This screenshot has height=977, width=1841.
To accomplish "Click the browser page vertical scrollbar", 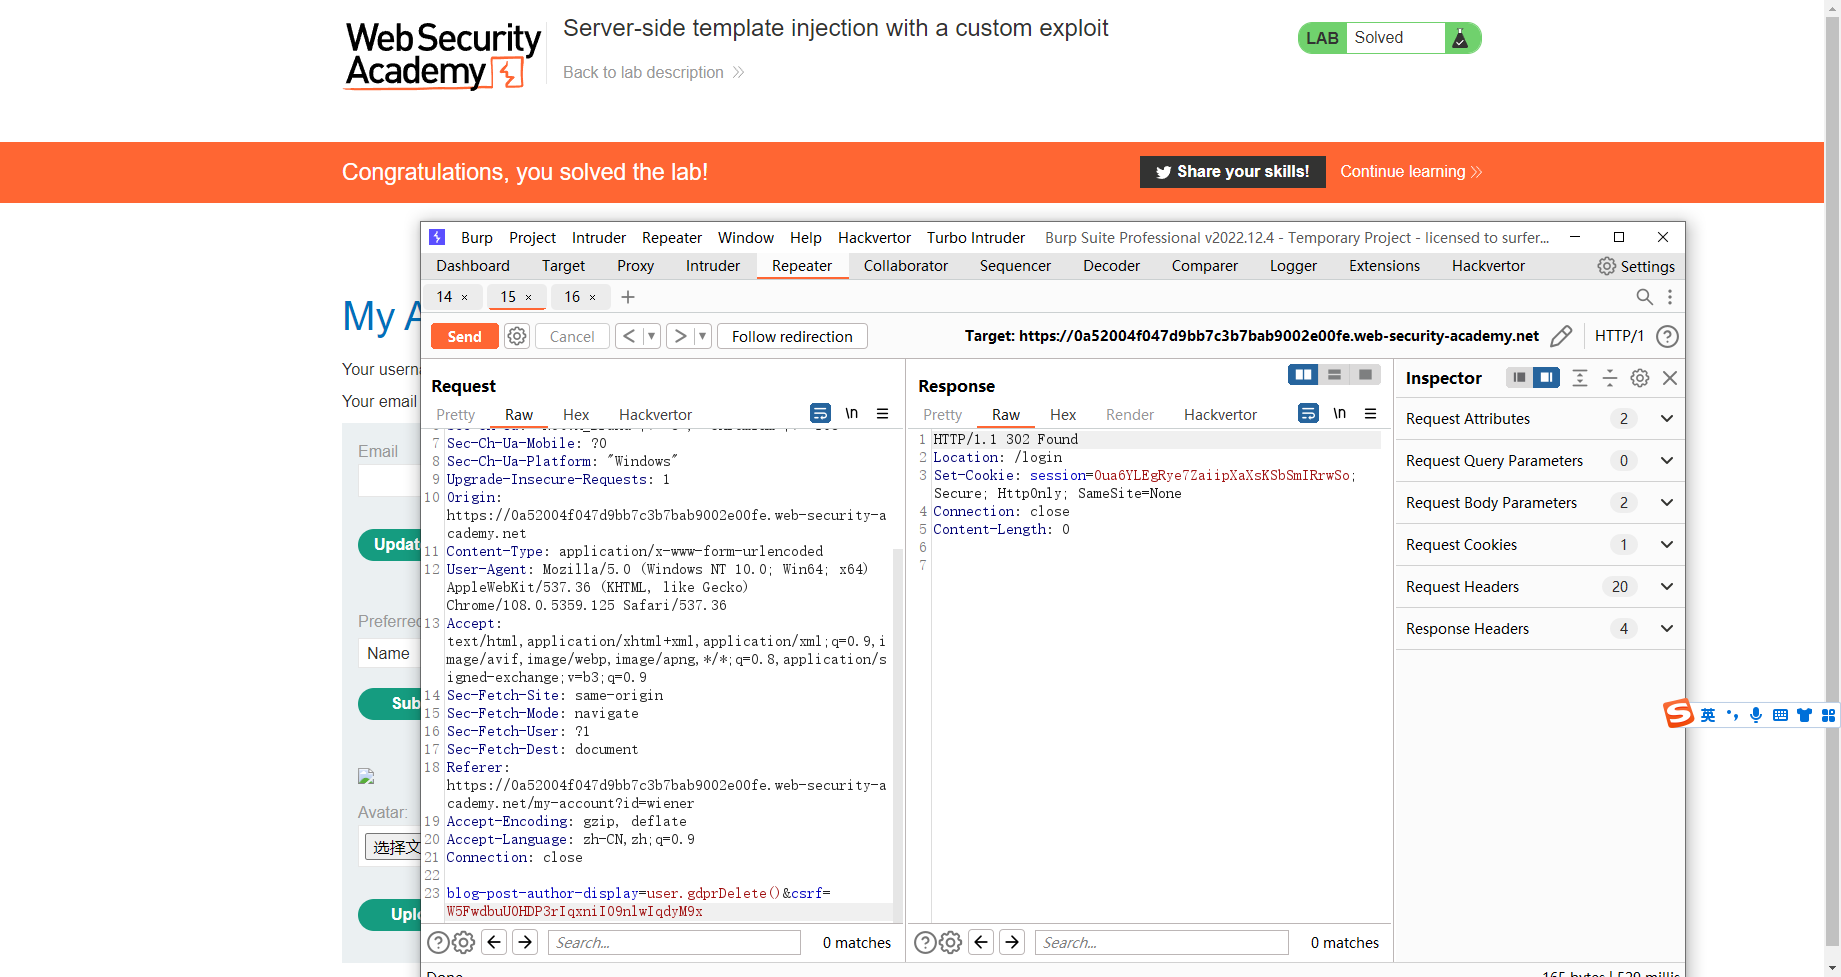I will [x=1832, y=480].
